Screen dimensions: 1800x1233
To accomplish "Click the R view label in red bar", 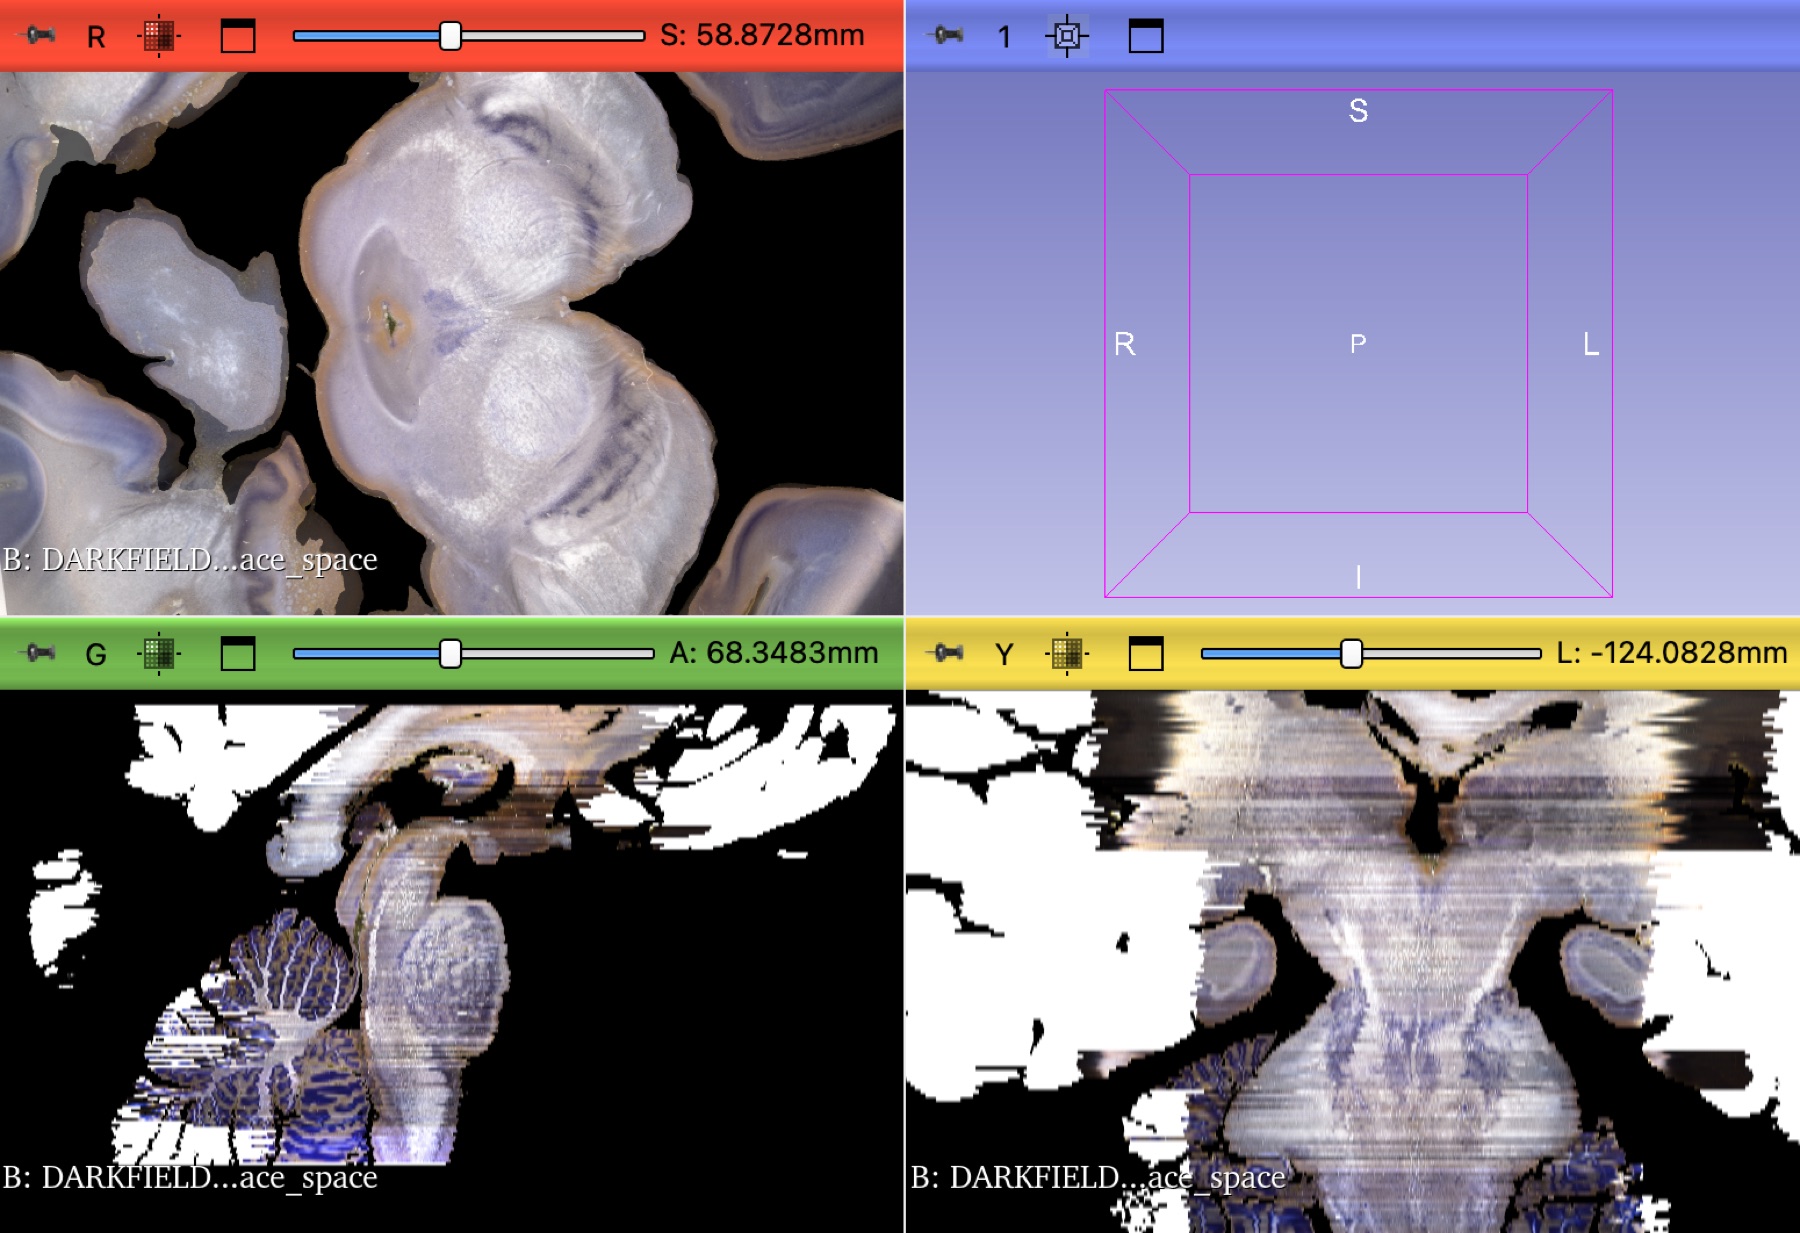I will tap(96, 37).
